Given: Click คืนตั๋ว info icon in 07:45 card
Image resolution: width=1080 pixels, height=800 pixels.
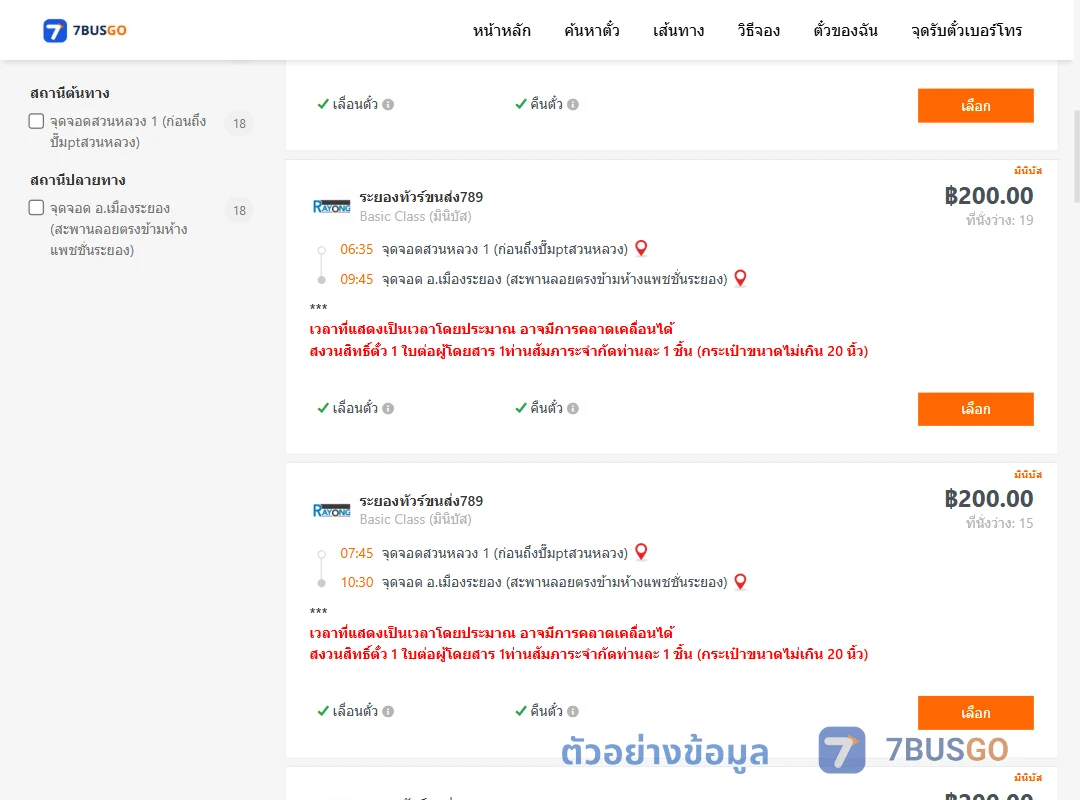Looking at the screenshot, I should coord(573,712).
